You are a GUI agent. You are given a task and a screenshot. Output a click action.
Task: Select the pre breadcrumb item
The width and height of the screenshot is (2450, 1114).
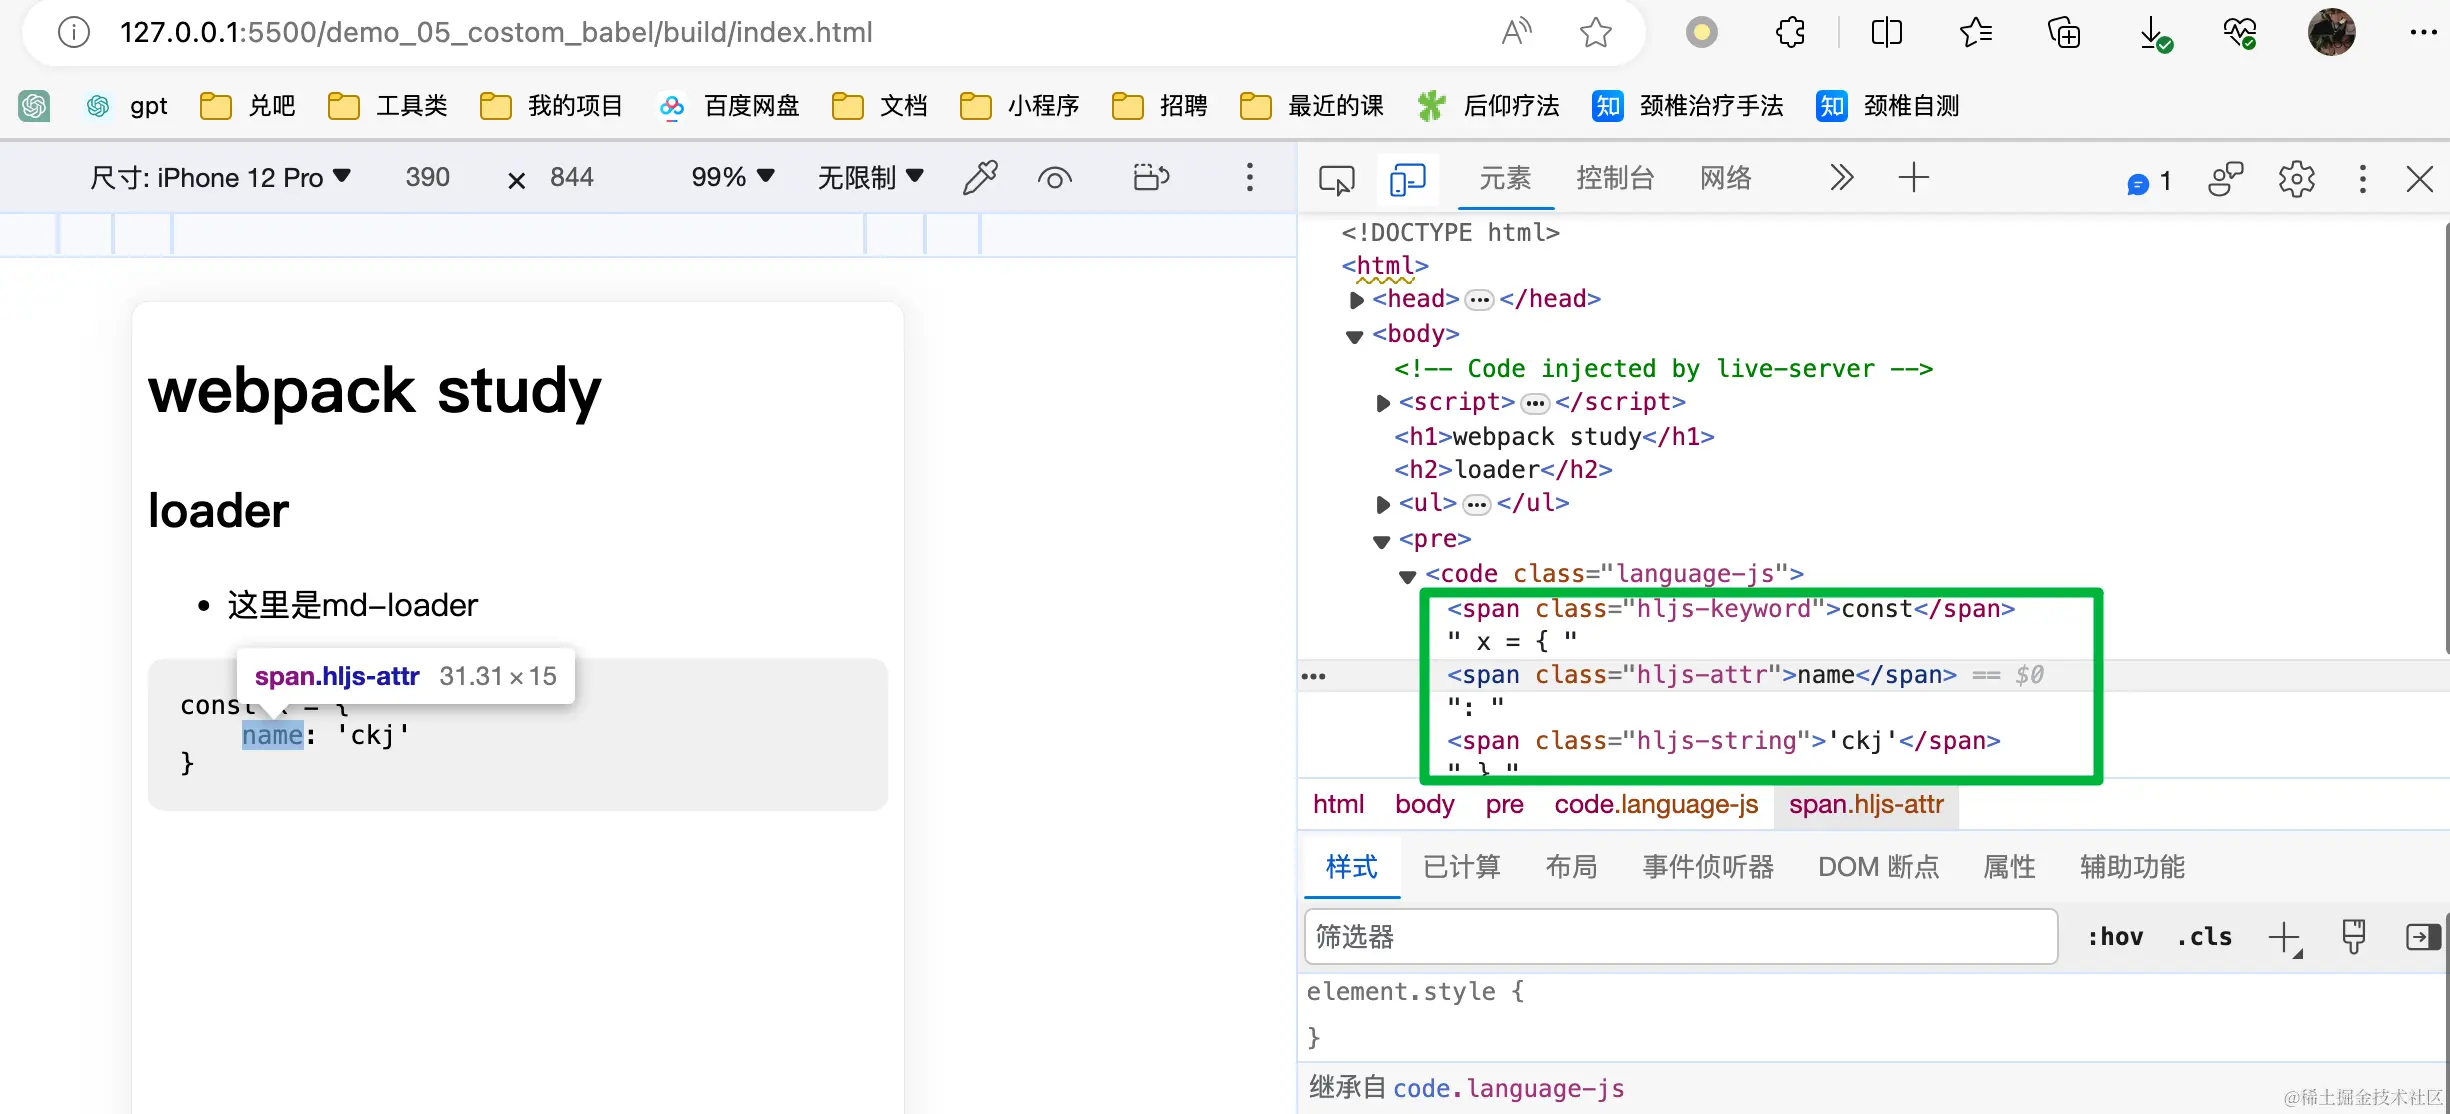click(x=1504, y=804)
